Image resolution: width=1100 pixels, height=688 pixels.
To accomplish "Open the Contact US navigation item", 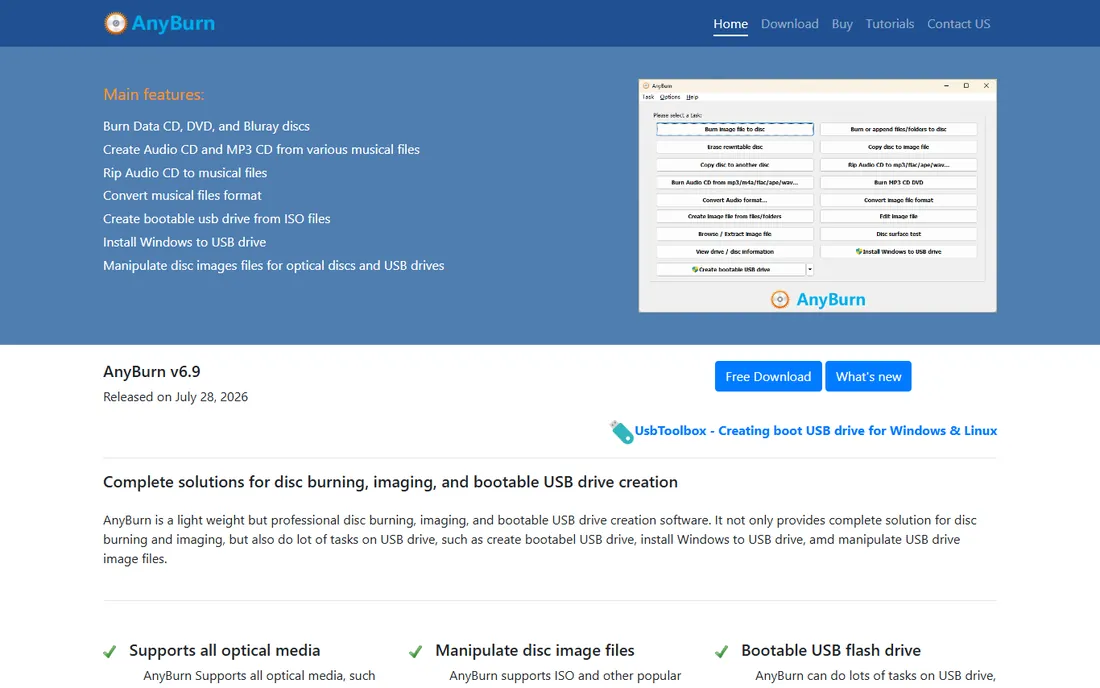I will (958, 24).
